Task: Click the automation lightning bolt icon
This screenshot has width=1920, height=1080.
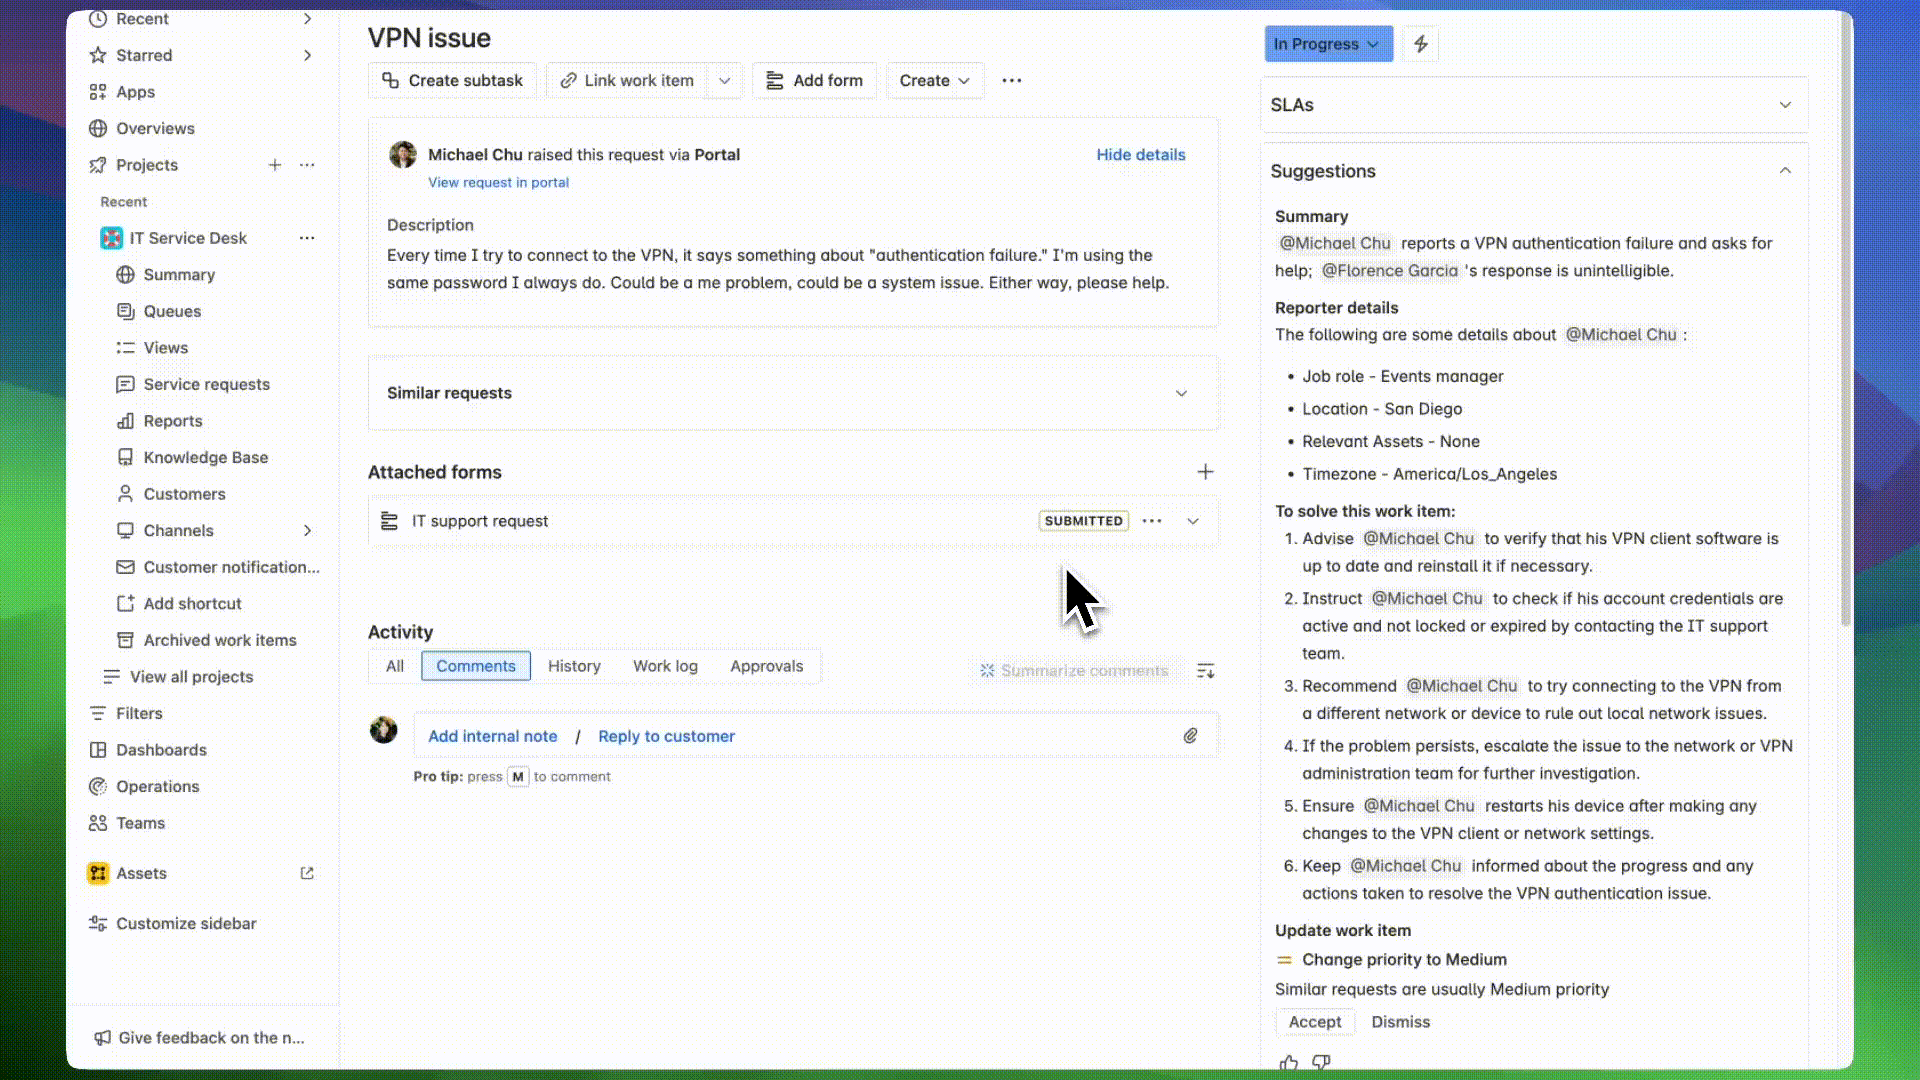Action: point(1421,44)
